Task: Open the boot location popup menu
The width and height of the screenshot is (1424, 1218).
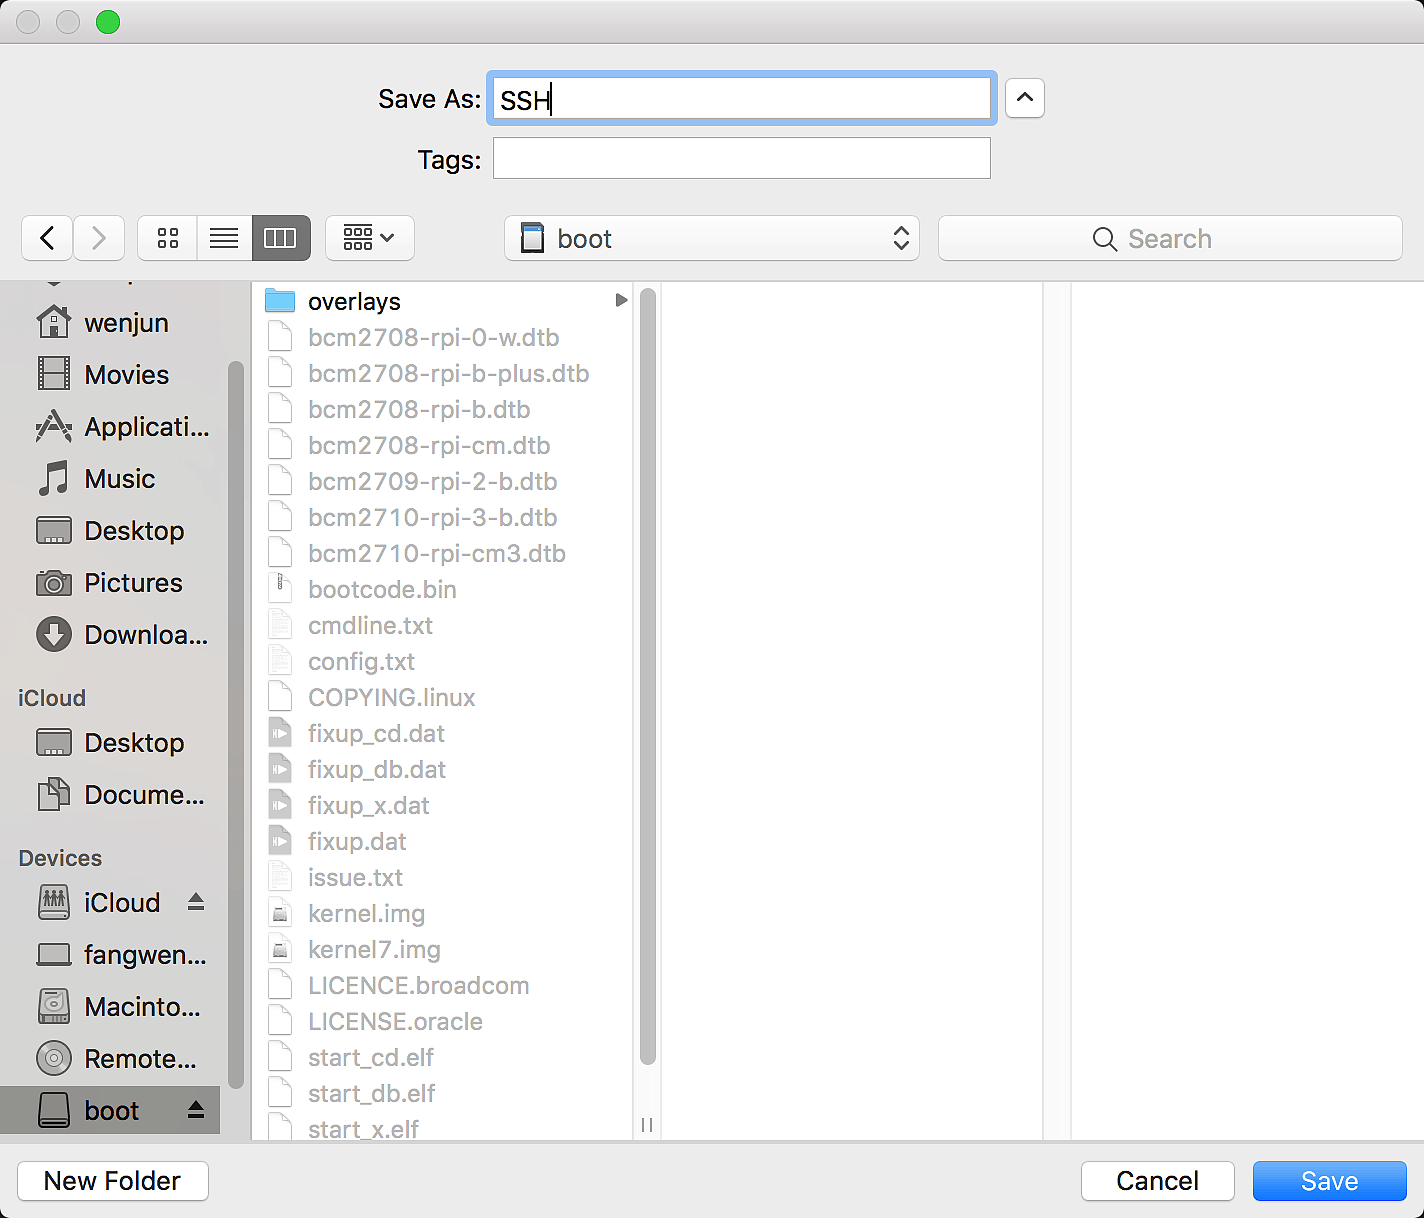Action: click(x=712, y=238)
